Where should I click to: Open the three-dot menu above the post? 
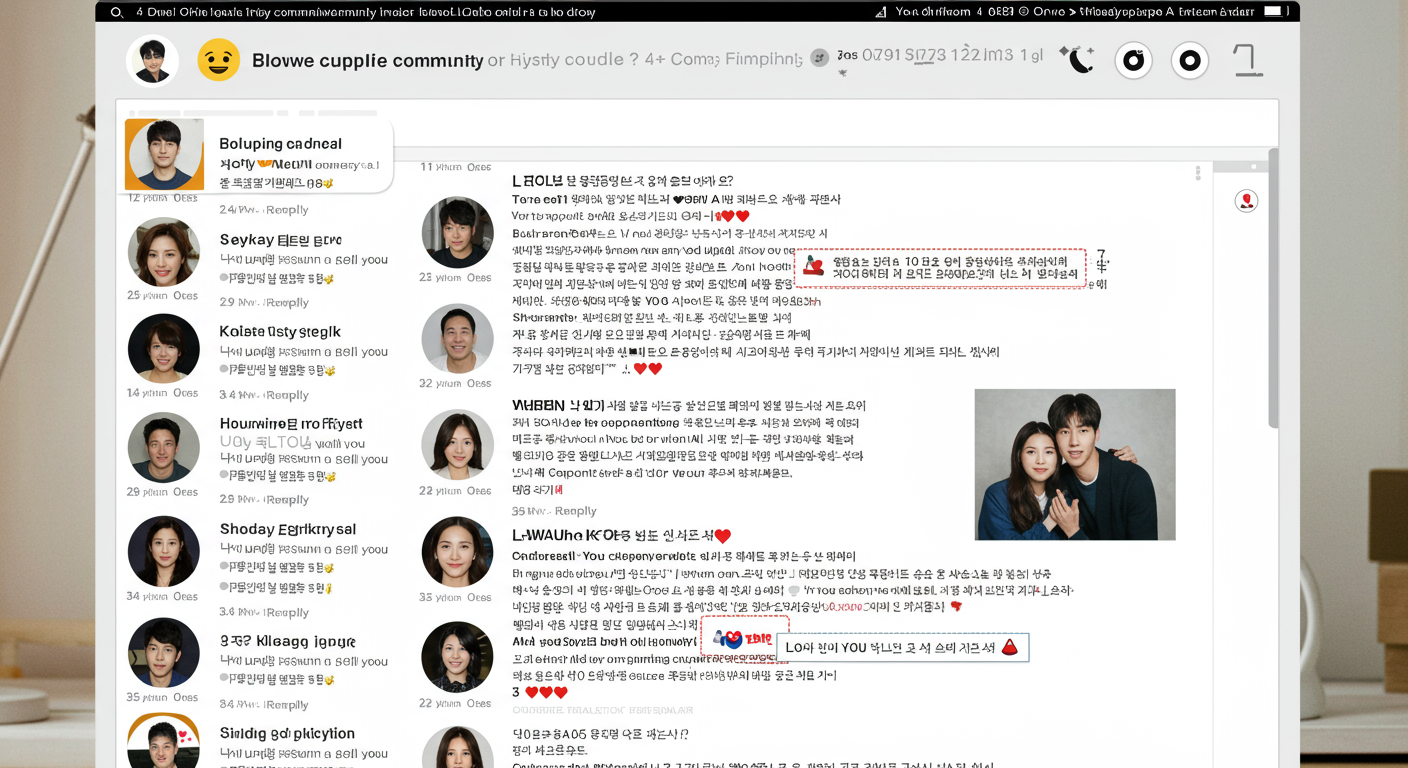pos(1198,174)
